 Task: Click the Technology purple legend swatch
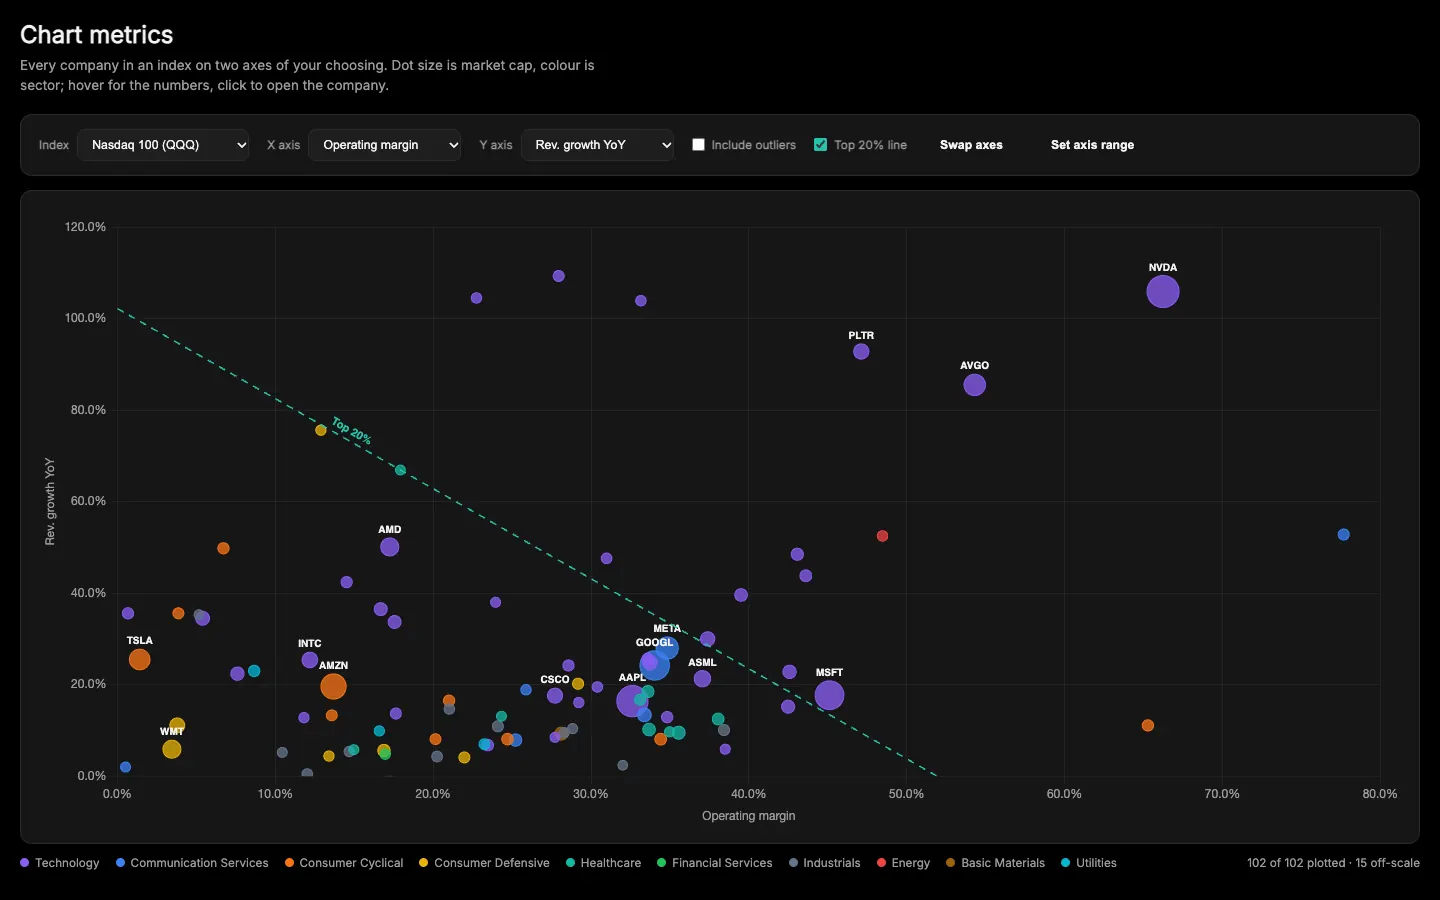tap(25, 863)
